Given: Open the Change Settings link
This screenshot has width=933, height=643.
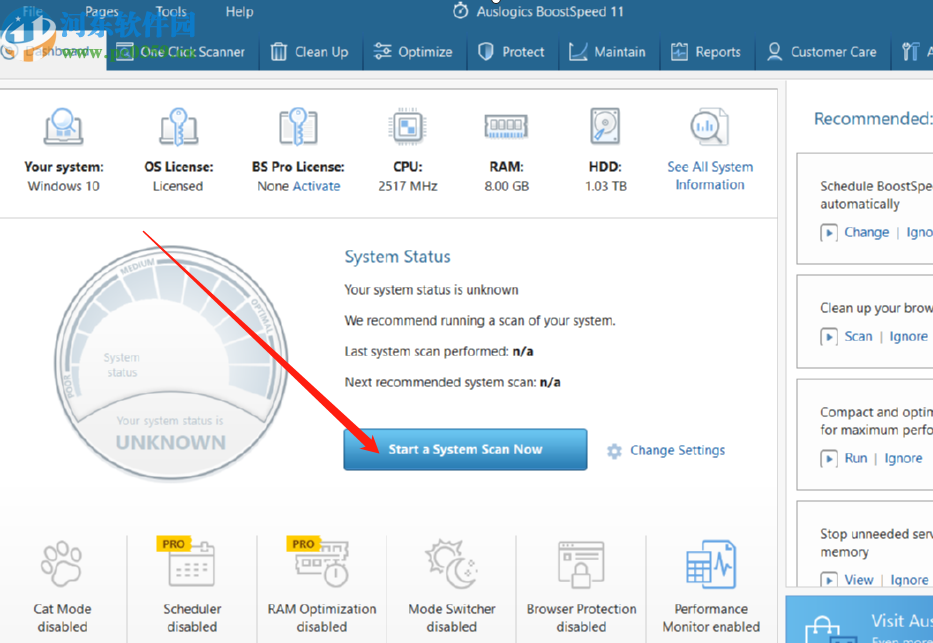Looking at the screenshot, I should (x=677, y=450).
